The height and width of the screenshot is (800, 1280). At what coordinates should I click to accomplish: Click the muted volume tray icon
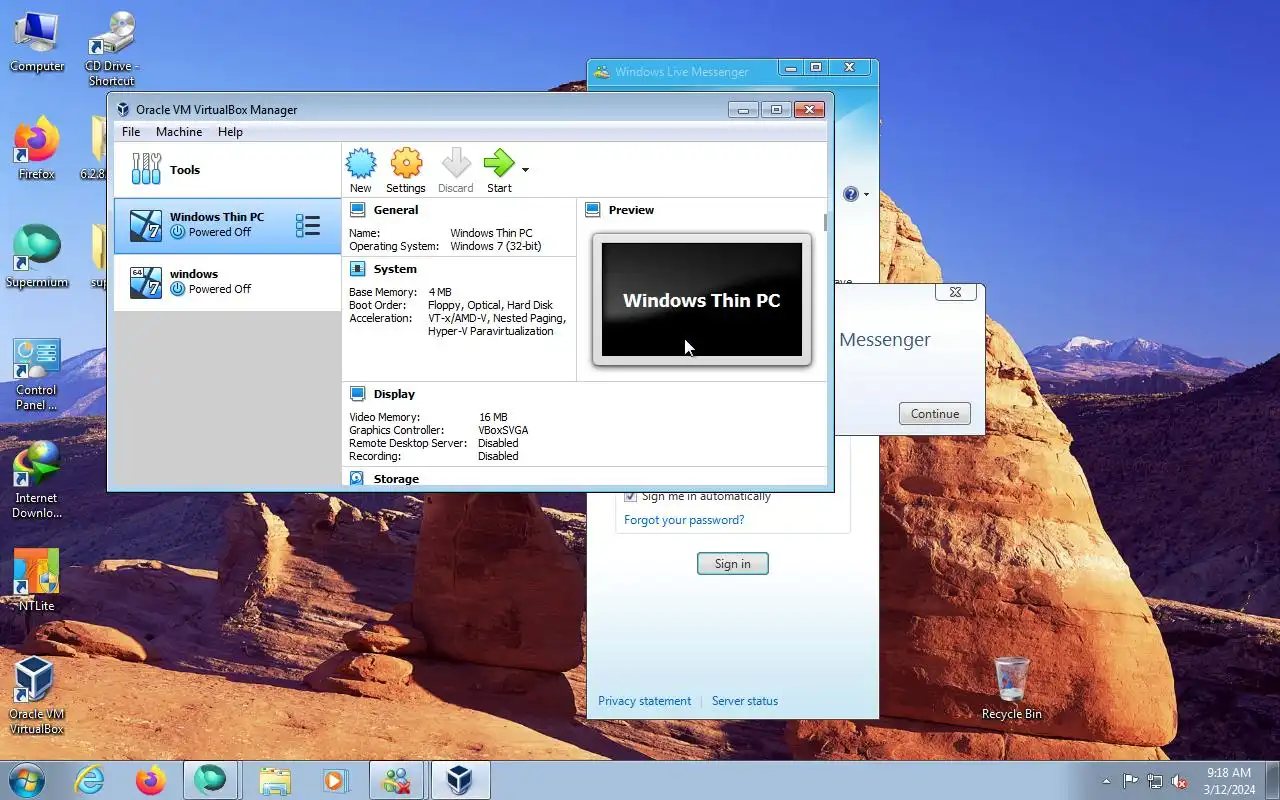click(1180, 781)
